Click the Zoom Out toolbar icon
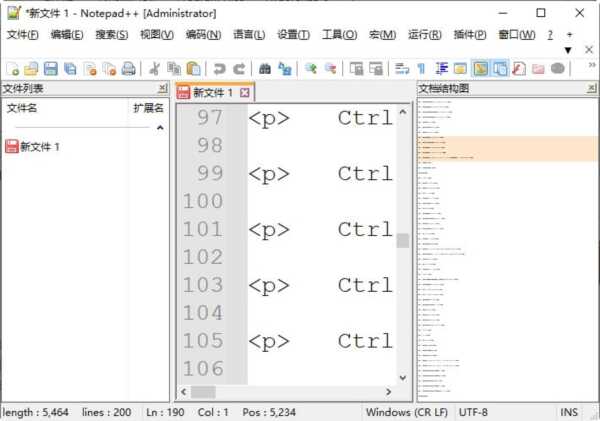The width and height of the screenshot is (600, 421). [x=330, y=69]
